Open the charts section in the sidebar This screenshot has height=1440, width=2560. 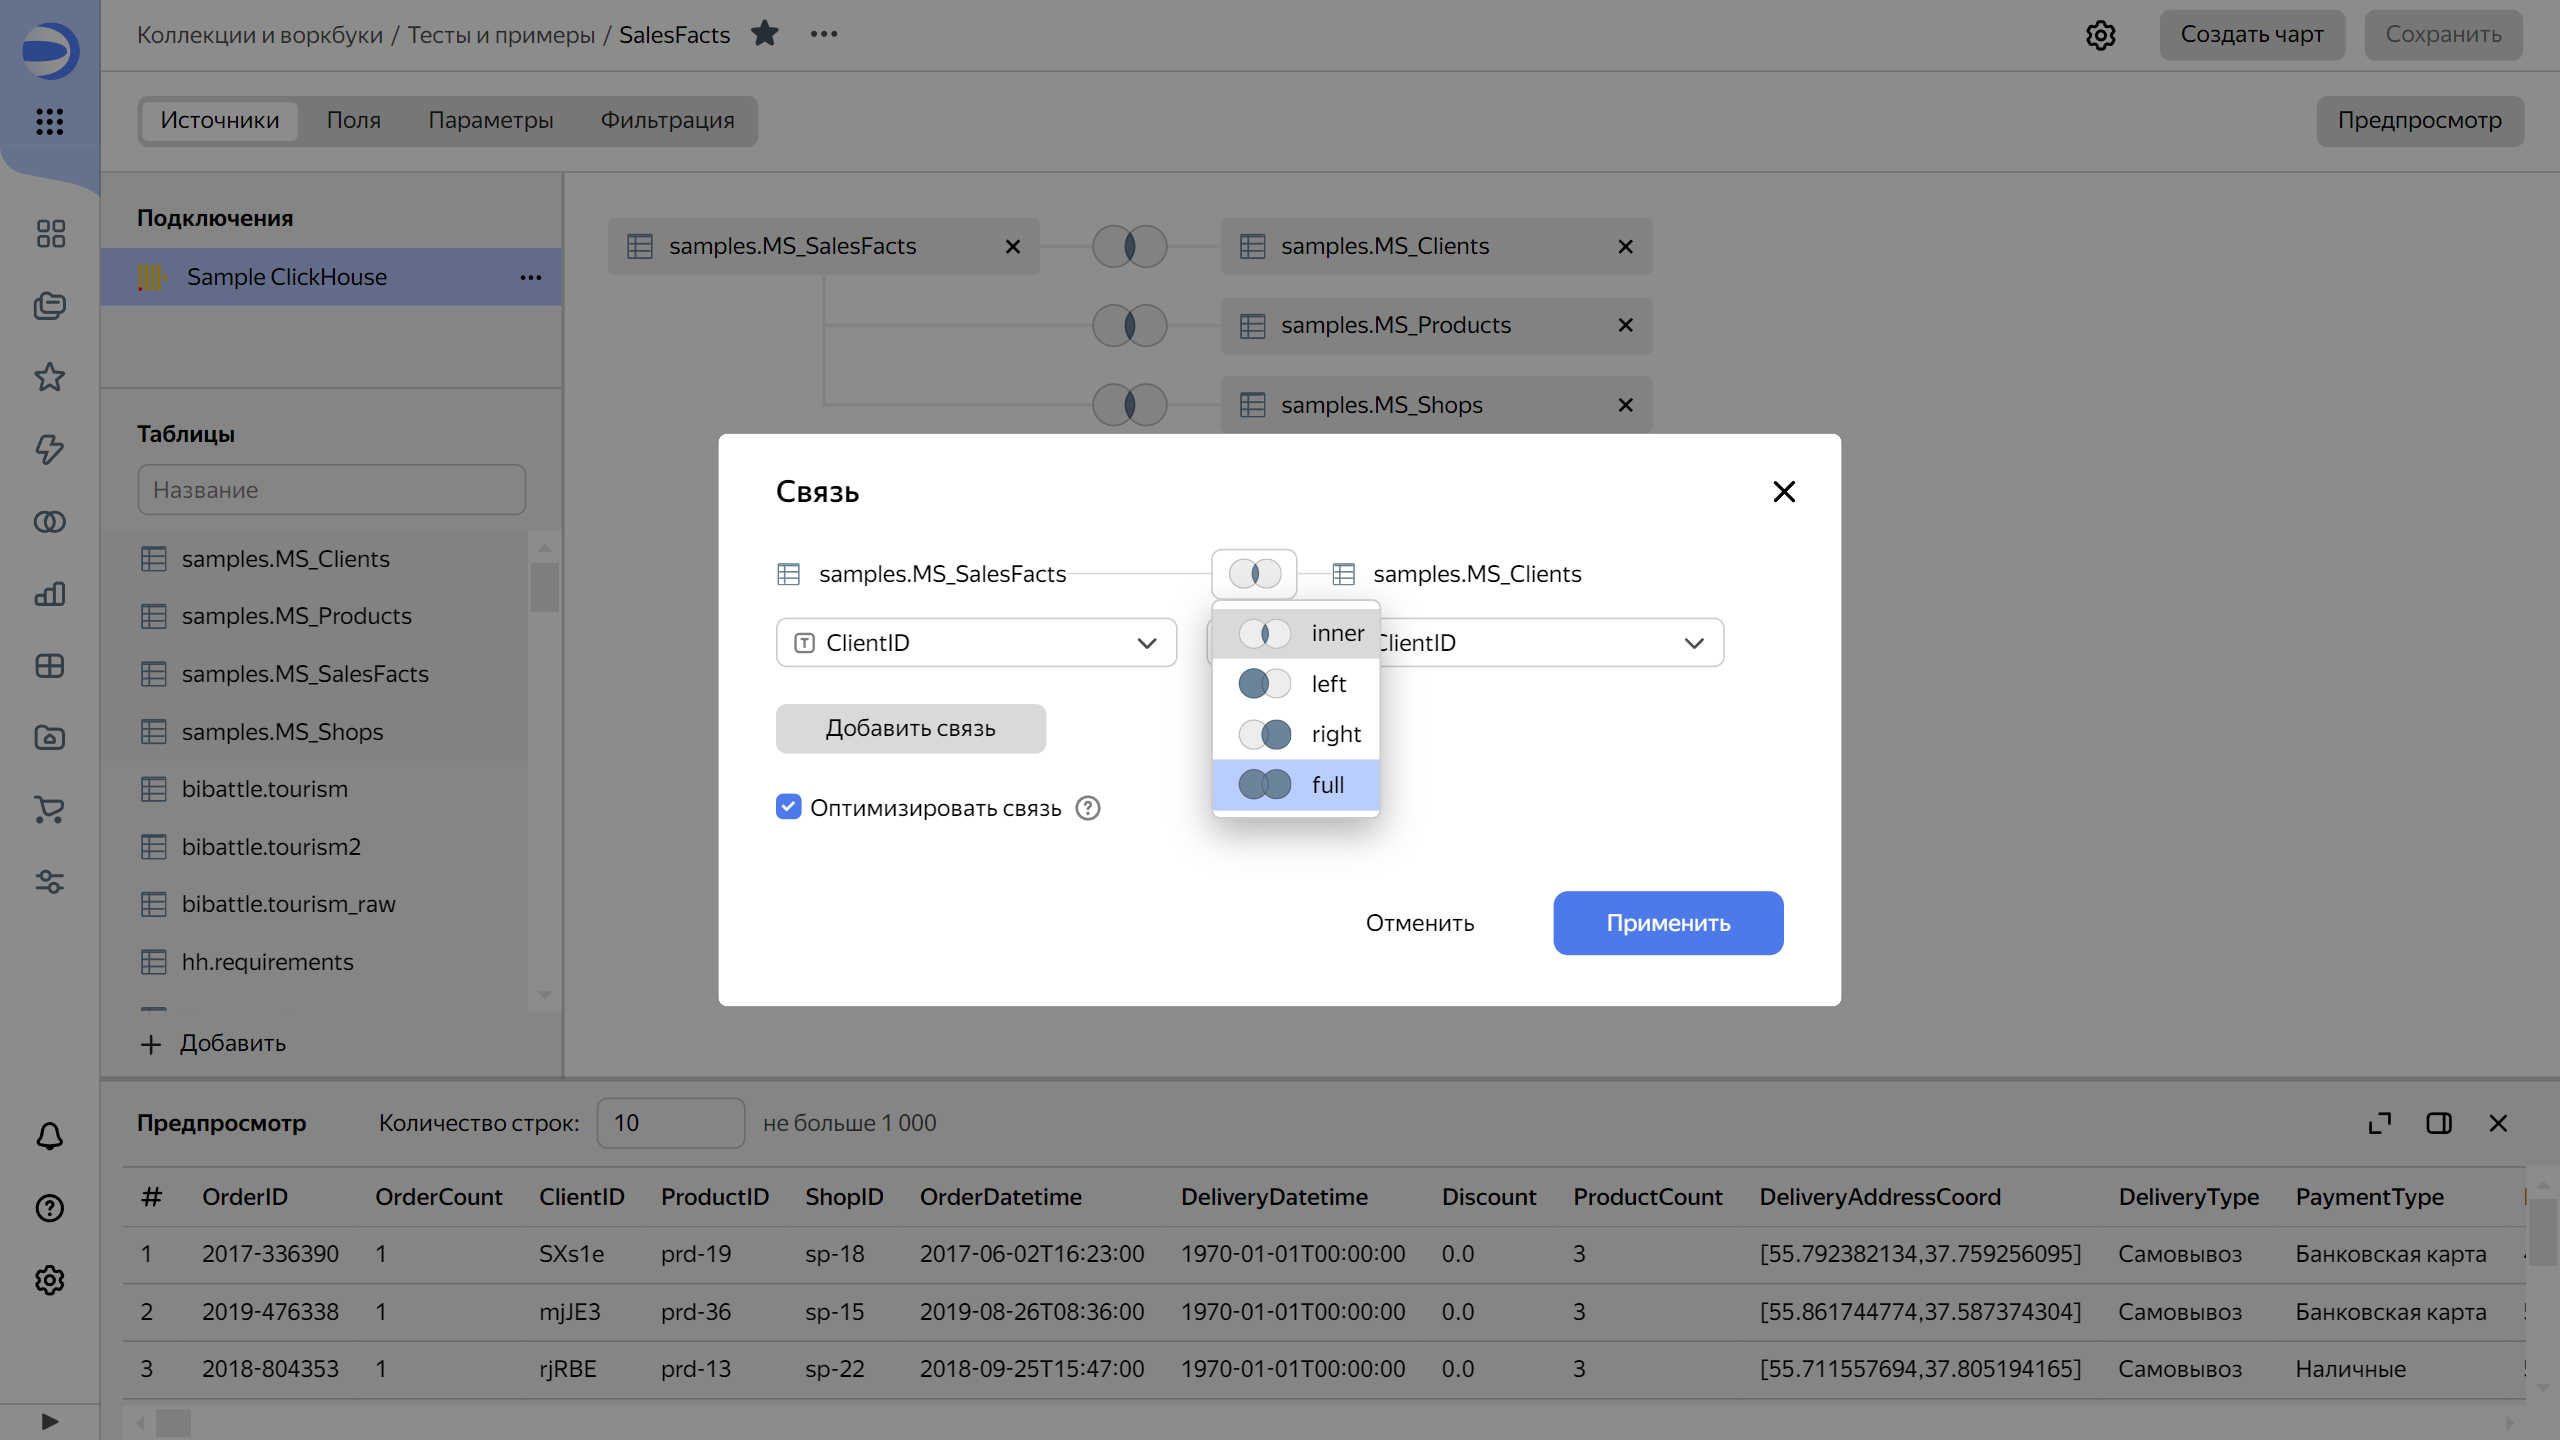coord(49,594)
